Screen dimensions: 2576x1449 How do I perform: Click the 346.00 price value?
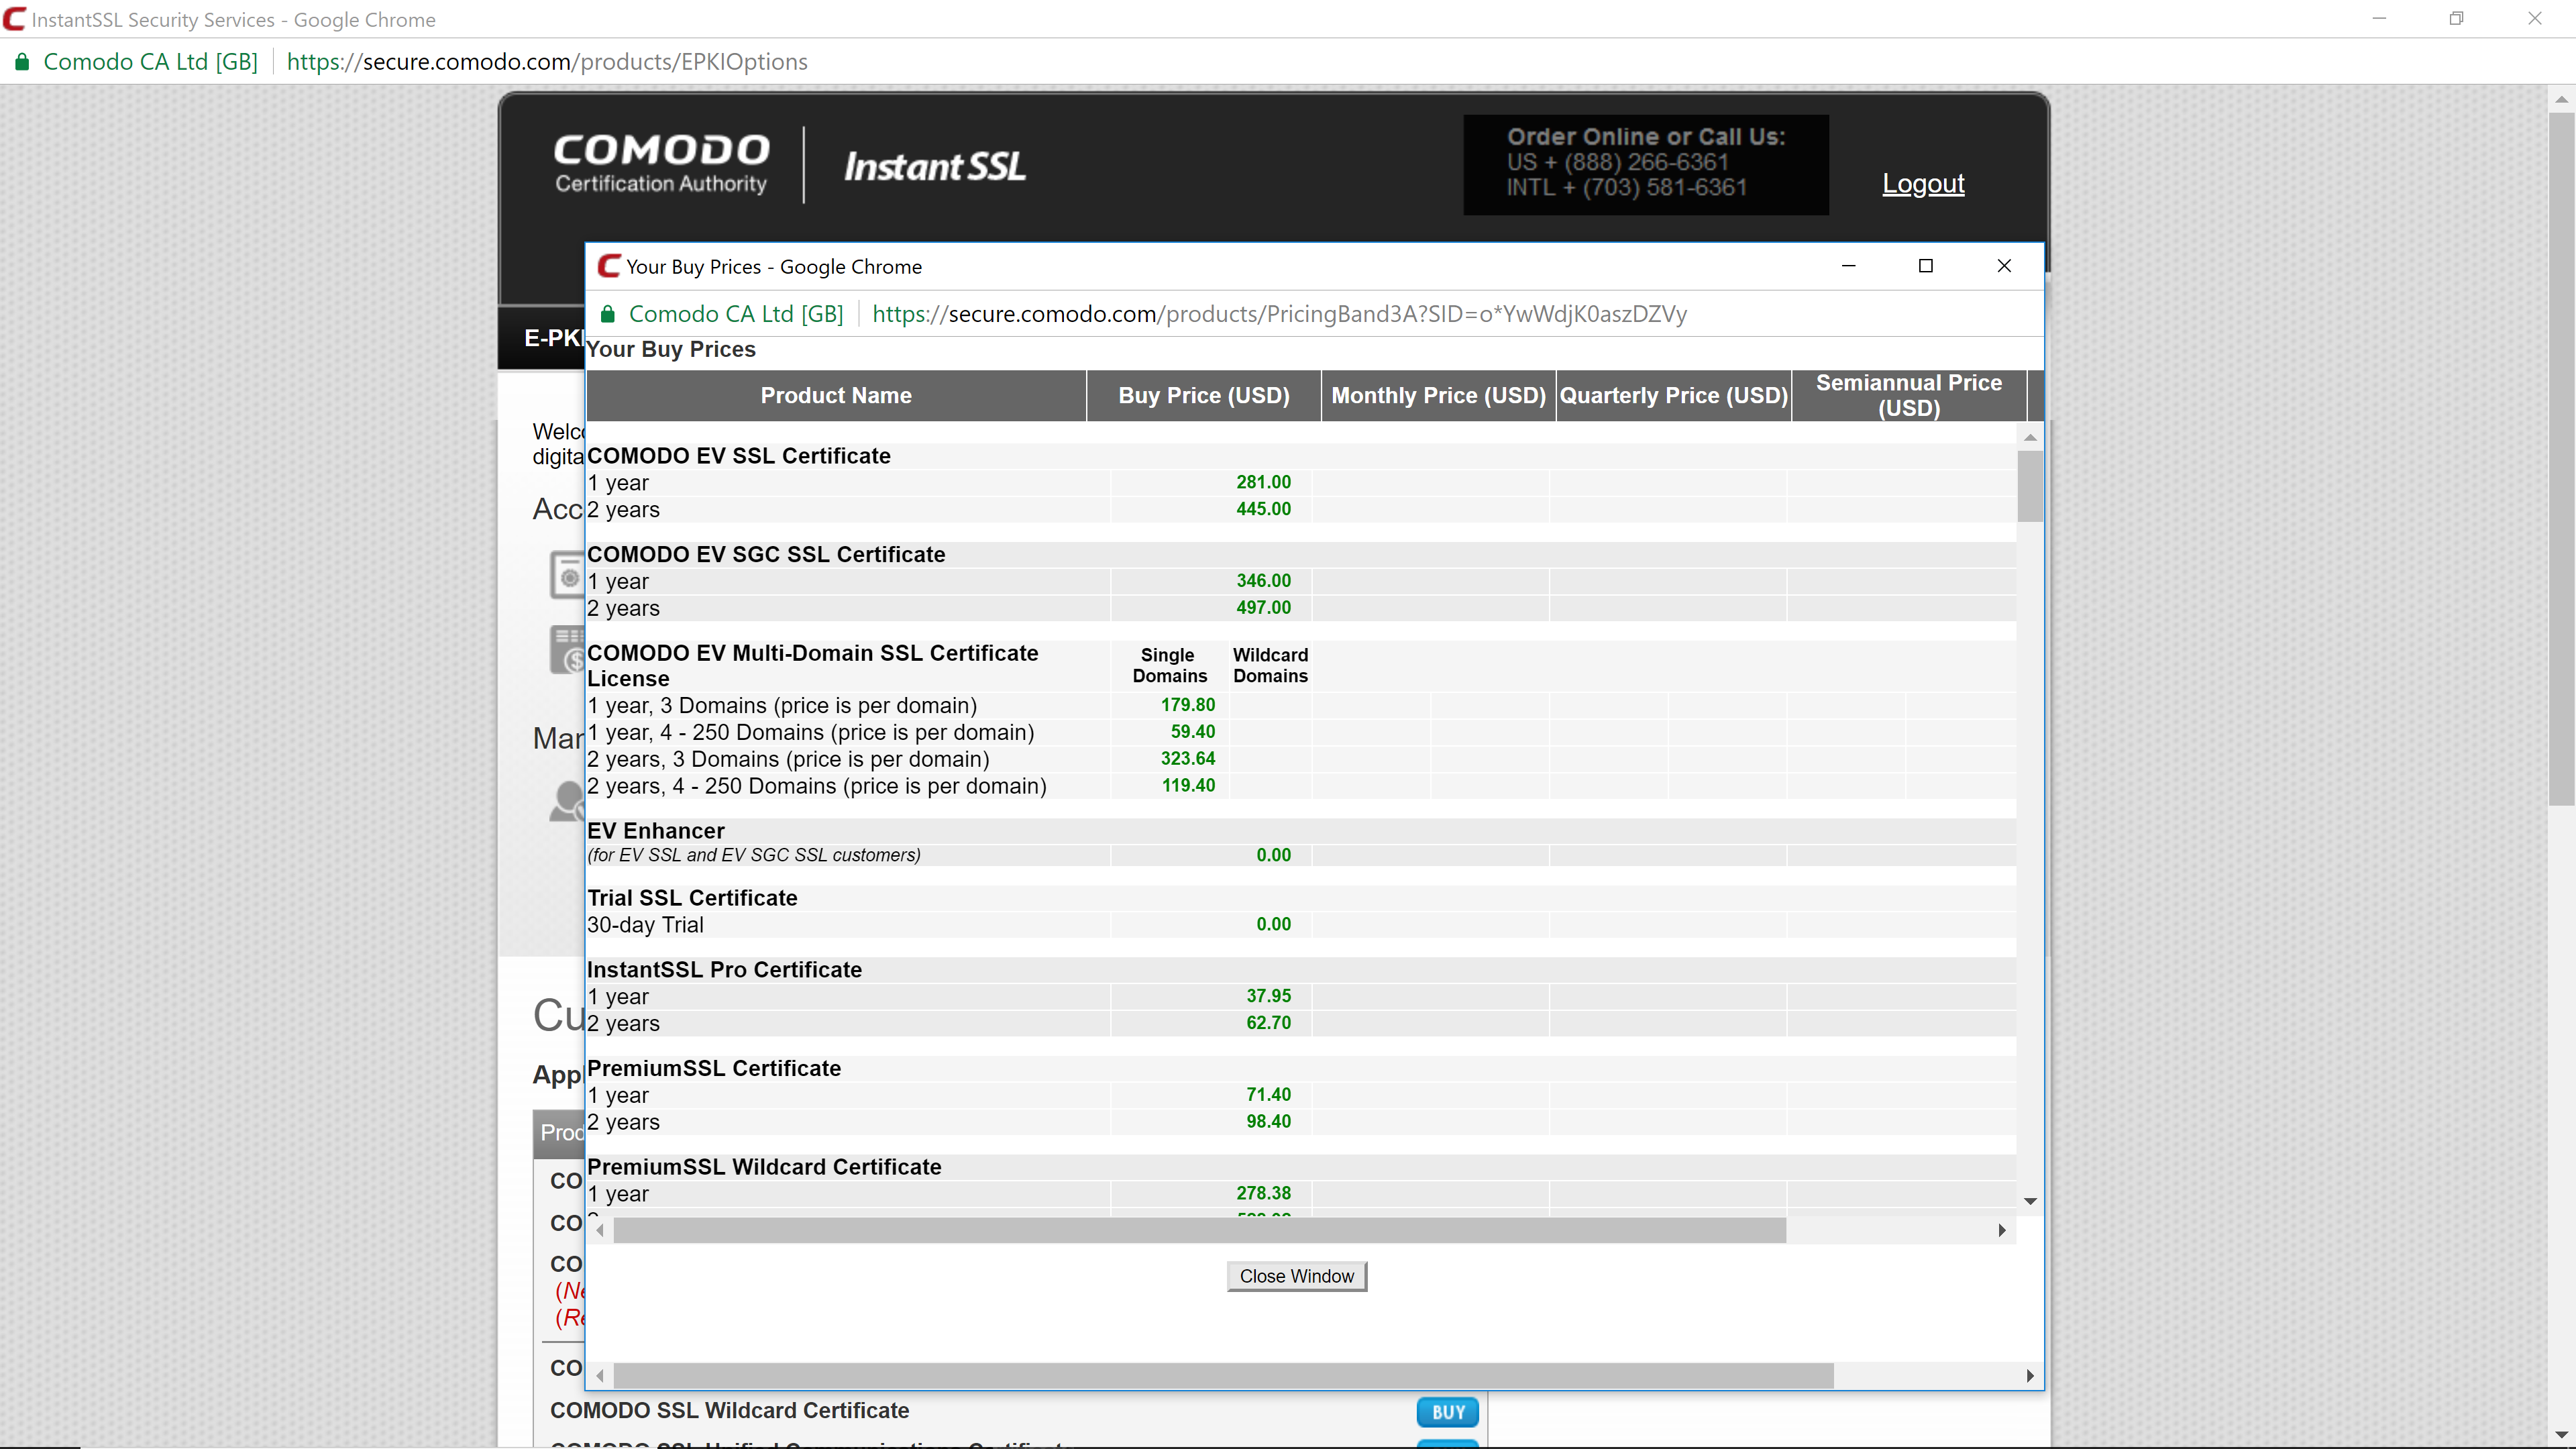coord(1263,581)
